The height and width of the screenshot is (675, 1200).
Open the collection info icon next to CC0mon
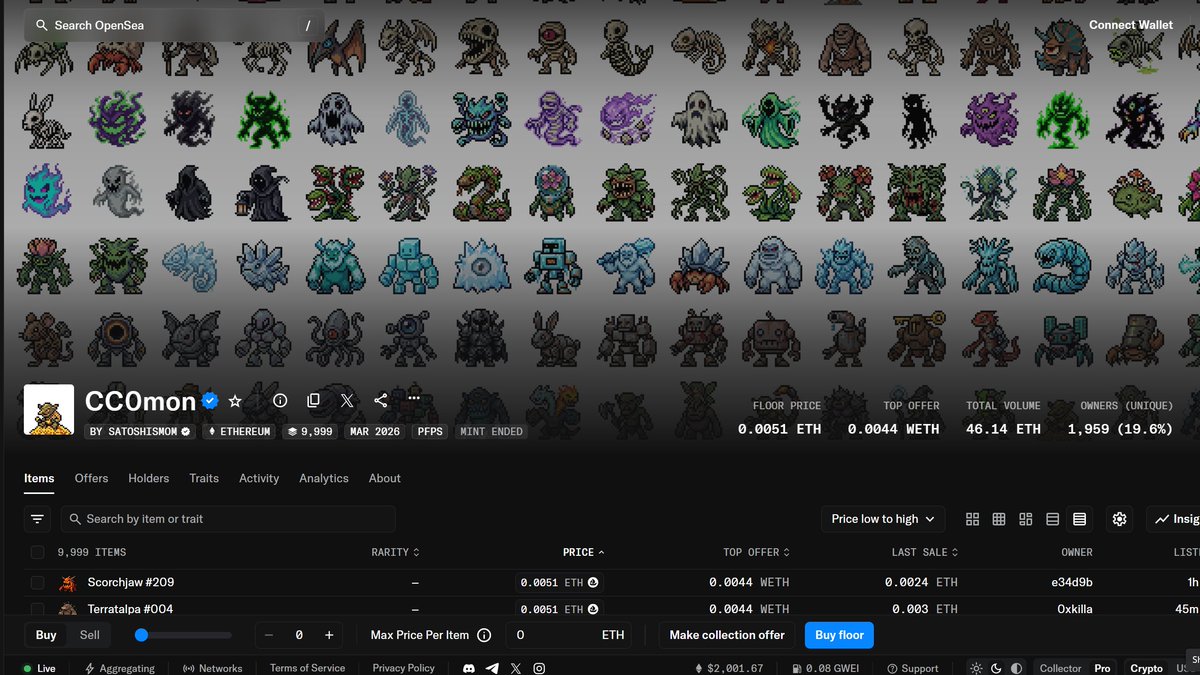coord(280,400)
